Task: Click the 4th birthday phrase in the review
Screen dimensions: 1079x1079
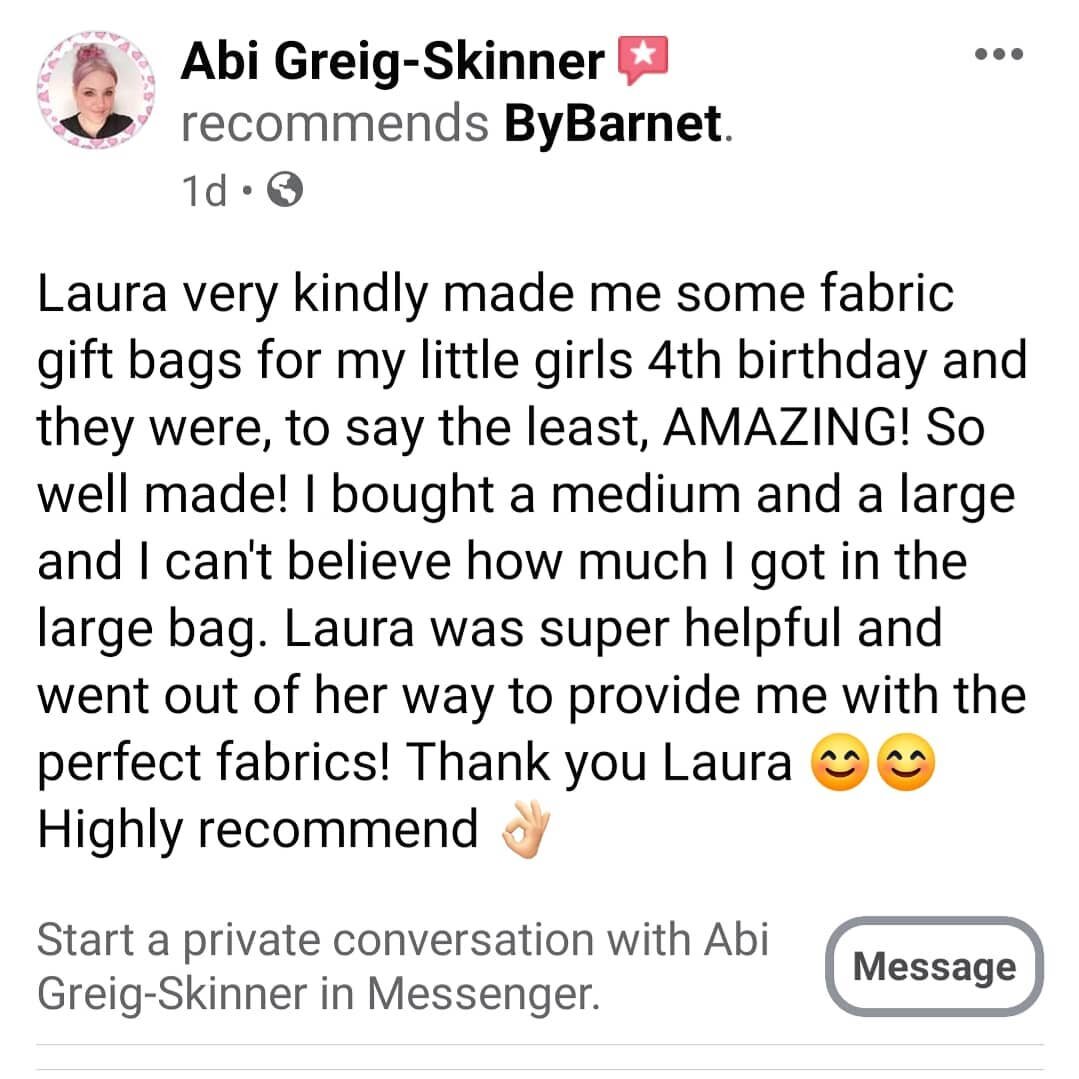Action: click(787, 361)
